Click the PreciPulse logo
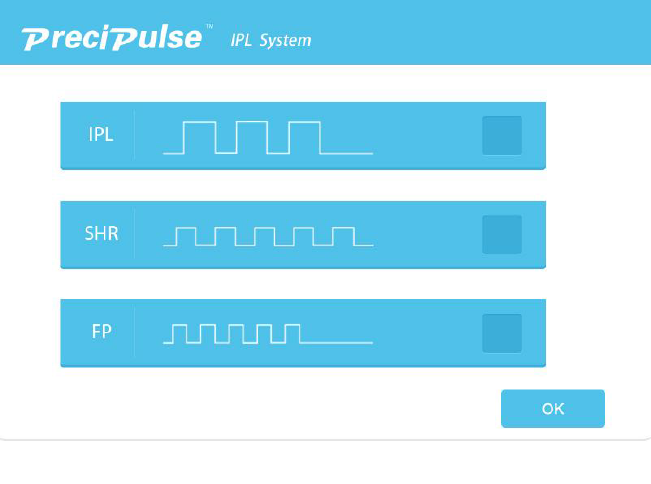The height and width of the screenshot is (484, 651). coord(112,37)
